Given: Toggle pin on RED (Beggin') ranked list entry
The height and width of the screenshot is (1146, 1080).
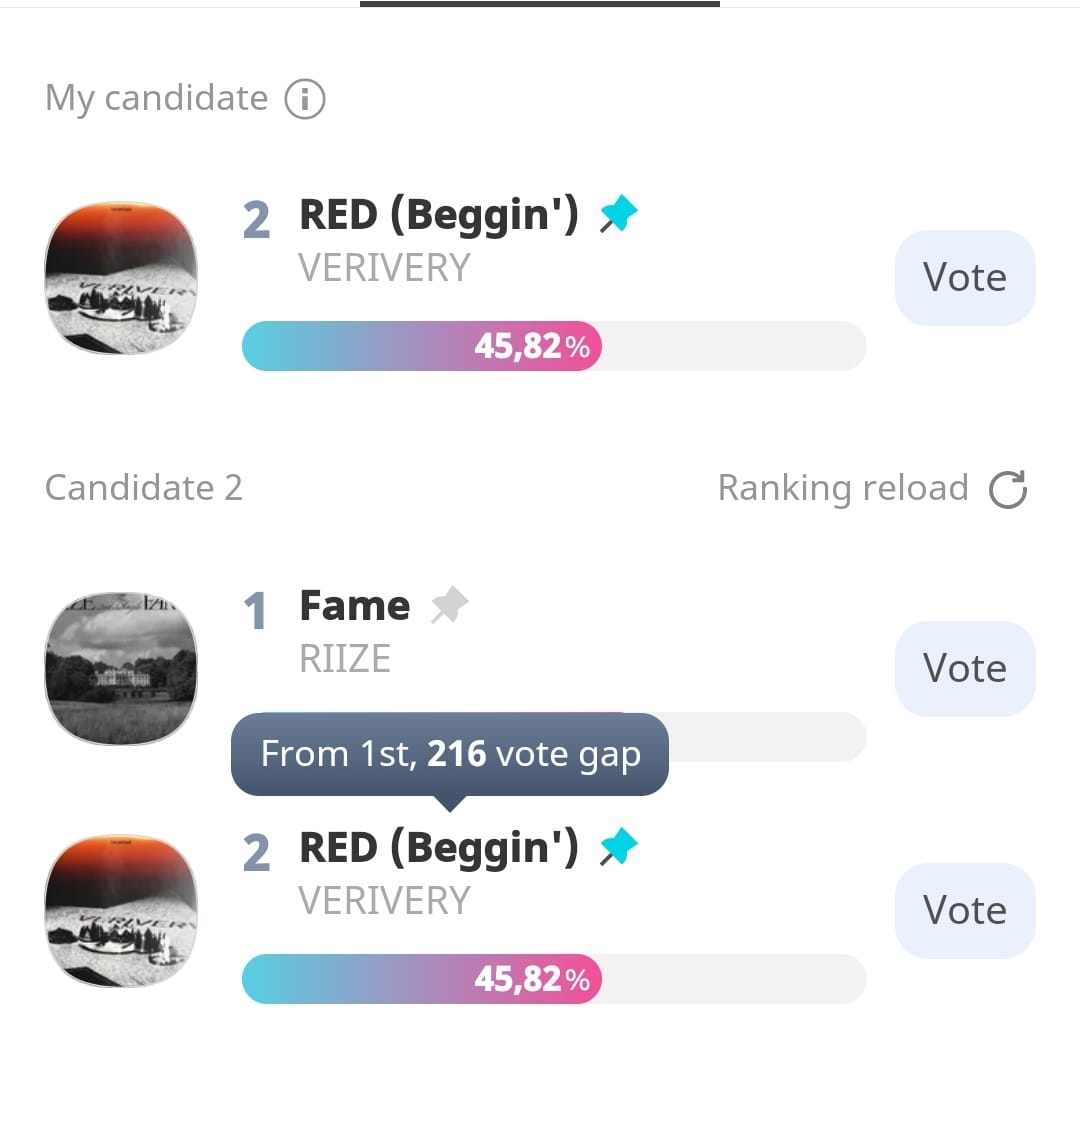Looking at the screenshot, I should click(x=618, y=847).
